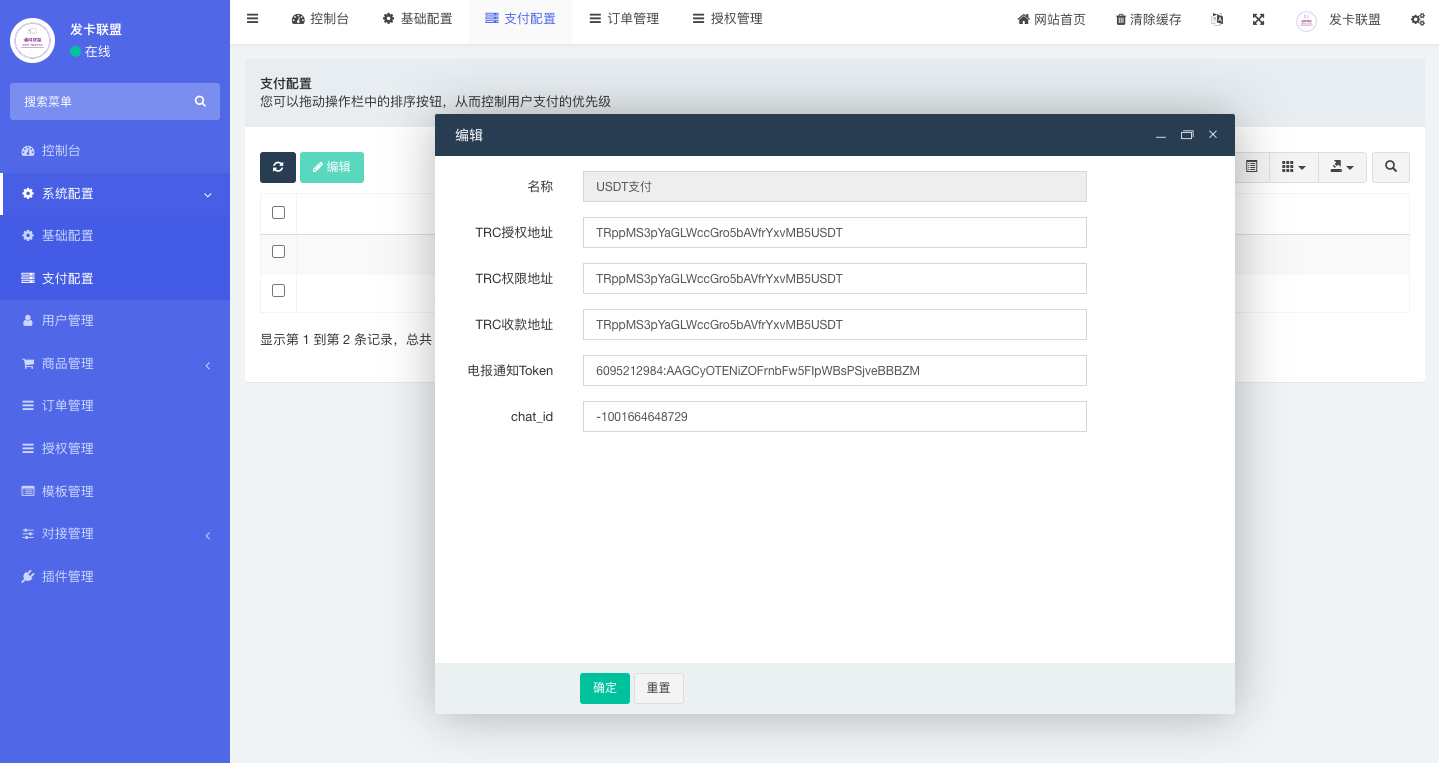Open 用户管理 in the sidebar
Image resolution: width=1439 pixels, height=763 pixels.
68,321
